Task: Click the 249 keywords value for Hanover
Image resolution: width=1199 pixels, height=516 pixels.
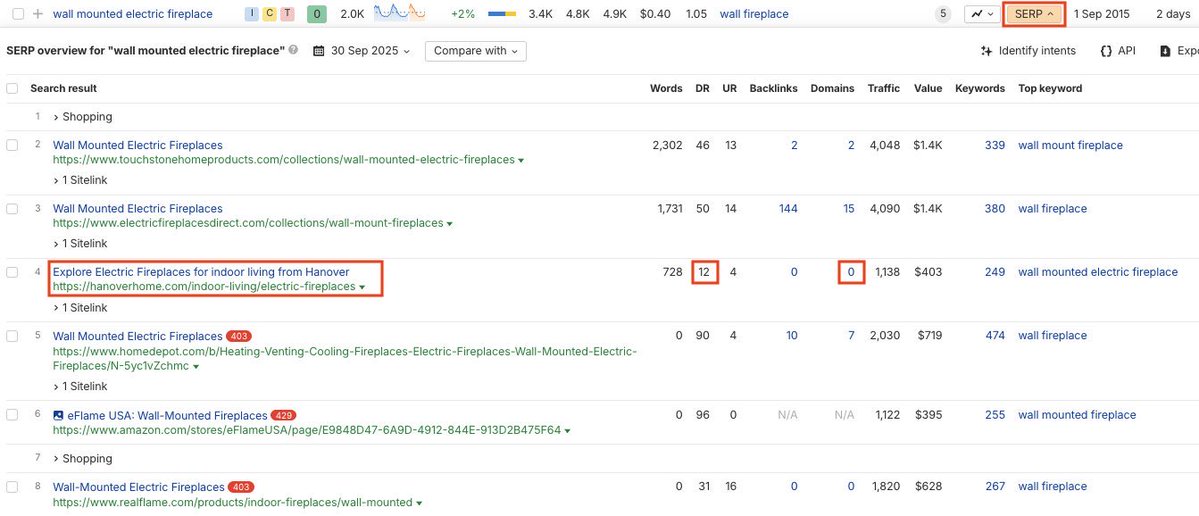Action: pos(995,272)
